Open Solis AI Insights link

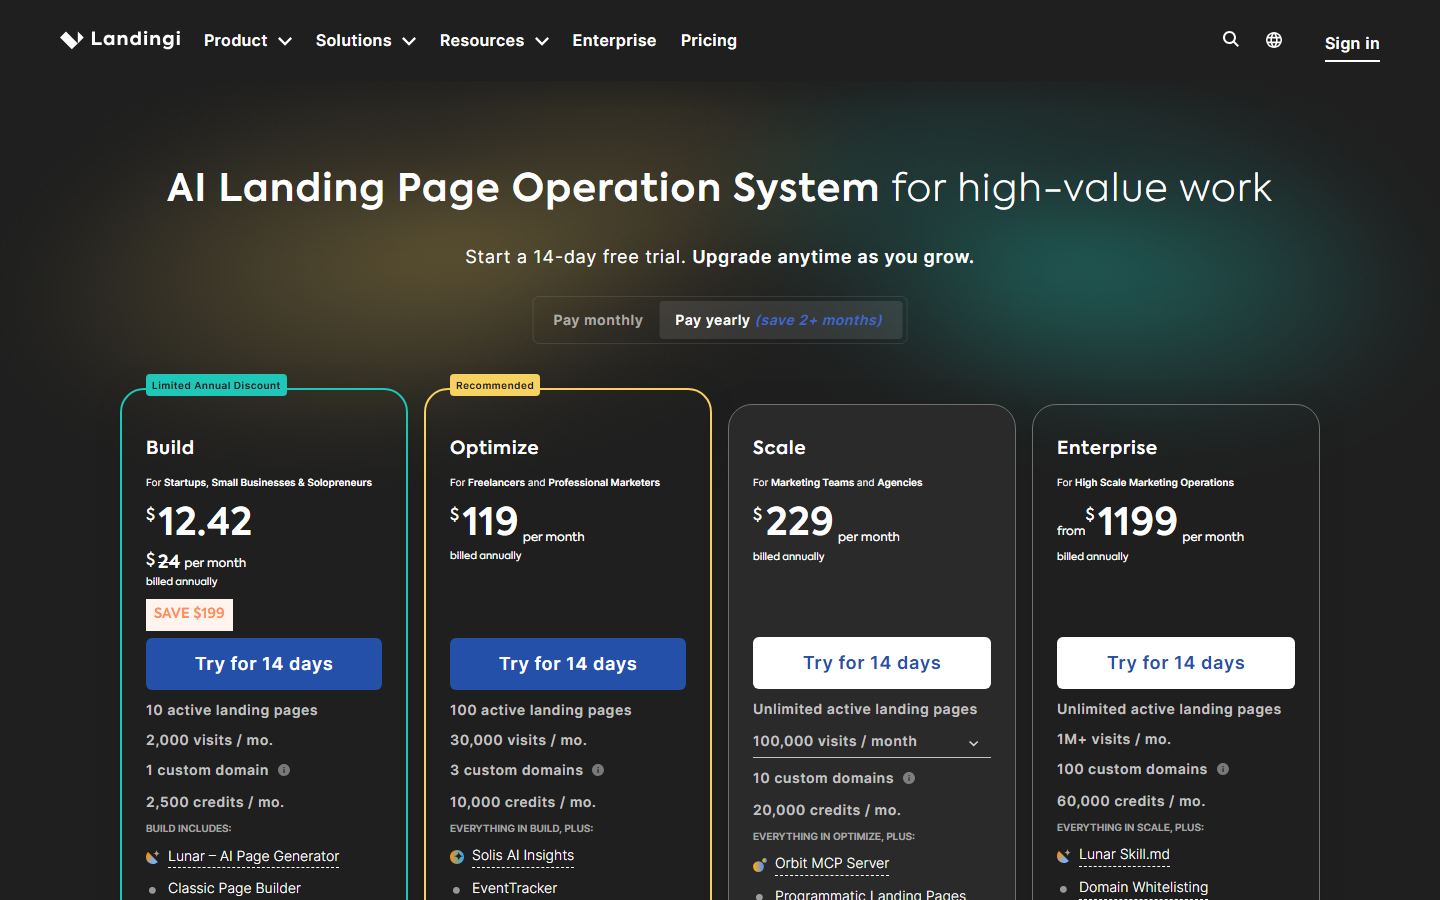click(523, 855)
